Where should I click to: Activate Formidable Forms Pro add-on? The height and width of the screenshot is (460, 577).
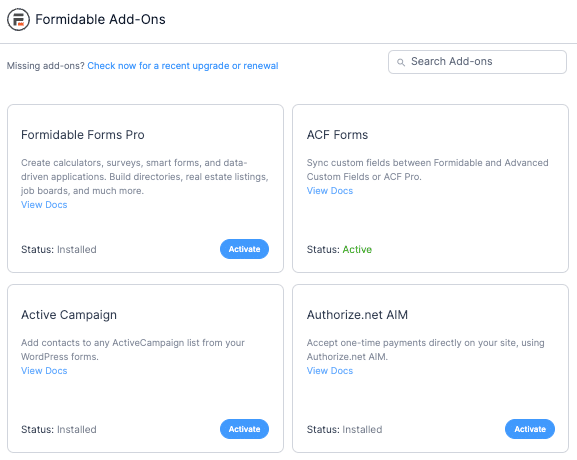(244, 249)
